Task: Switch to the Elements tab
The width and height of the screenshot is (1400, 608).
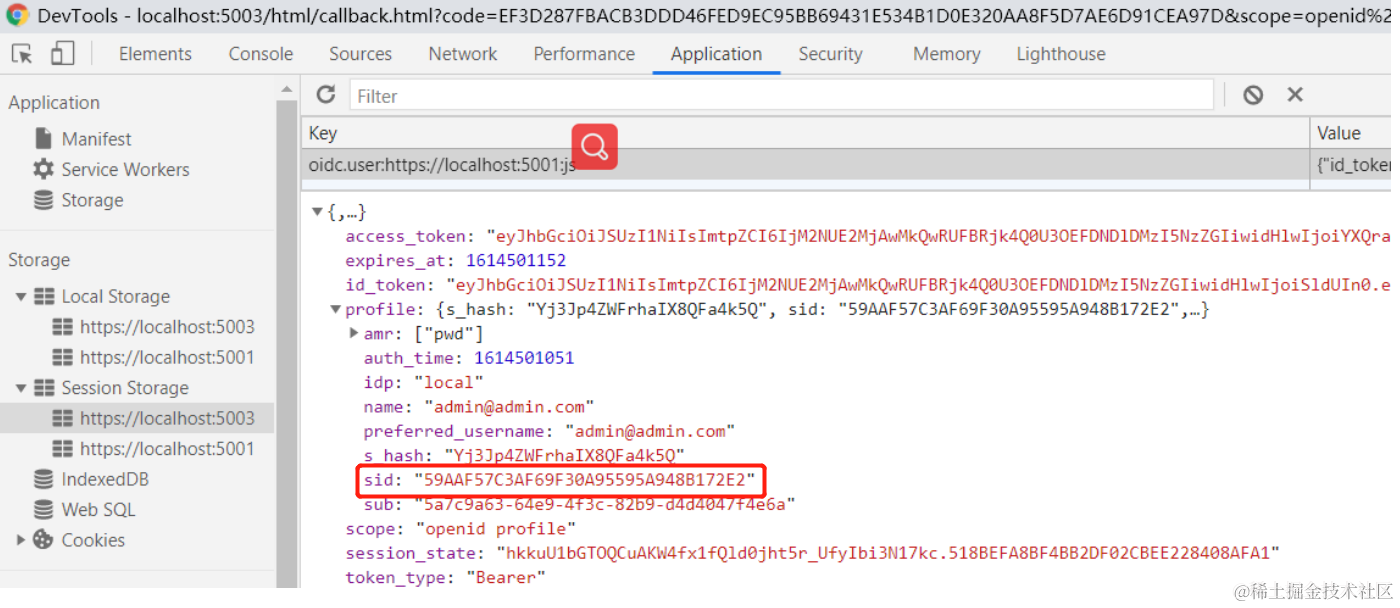Action: 155,54
